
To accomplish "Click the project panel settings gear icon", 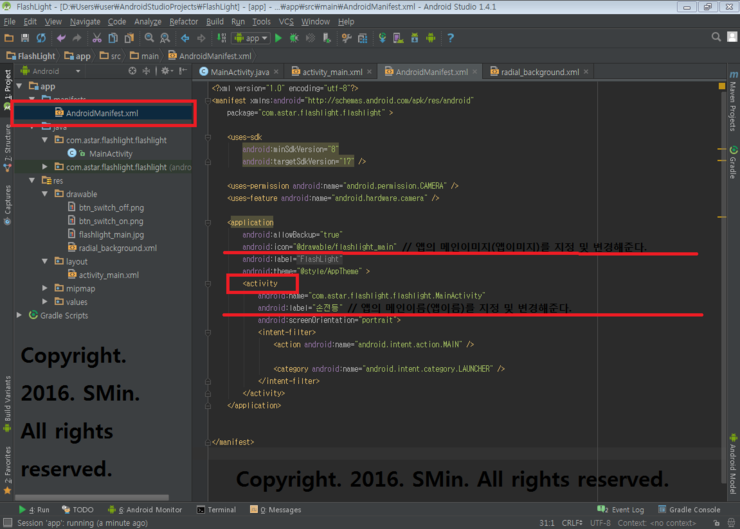I will [166, 71].
